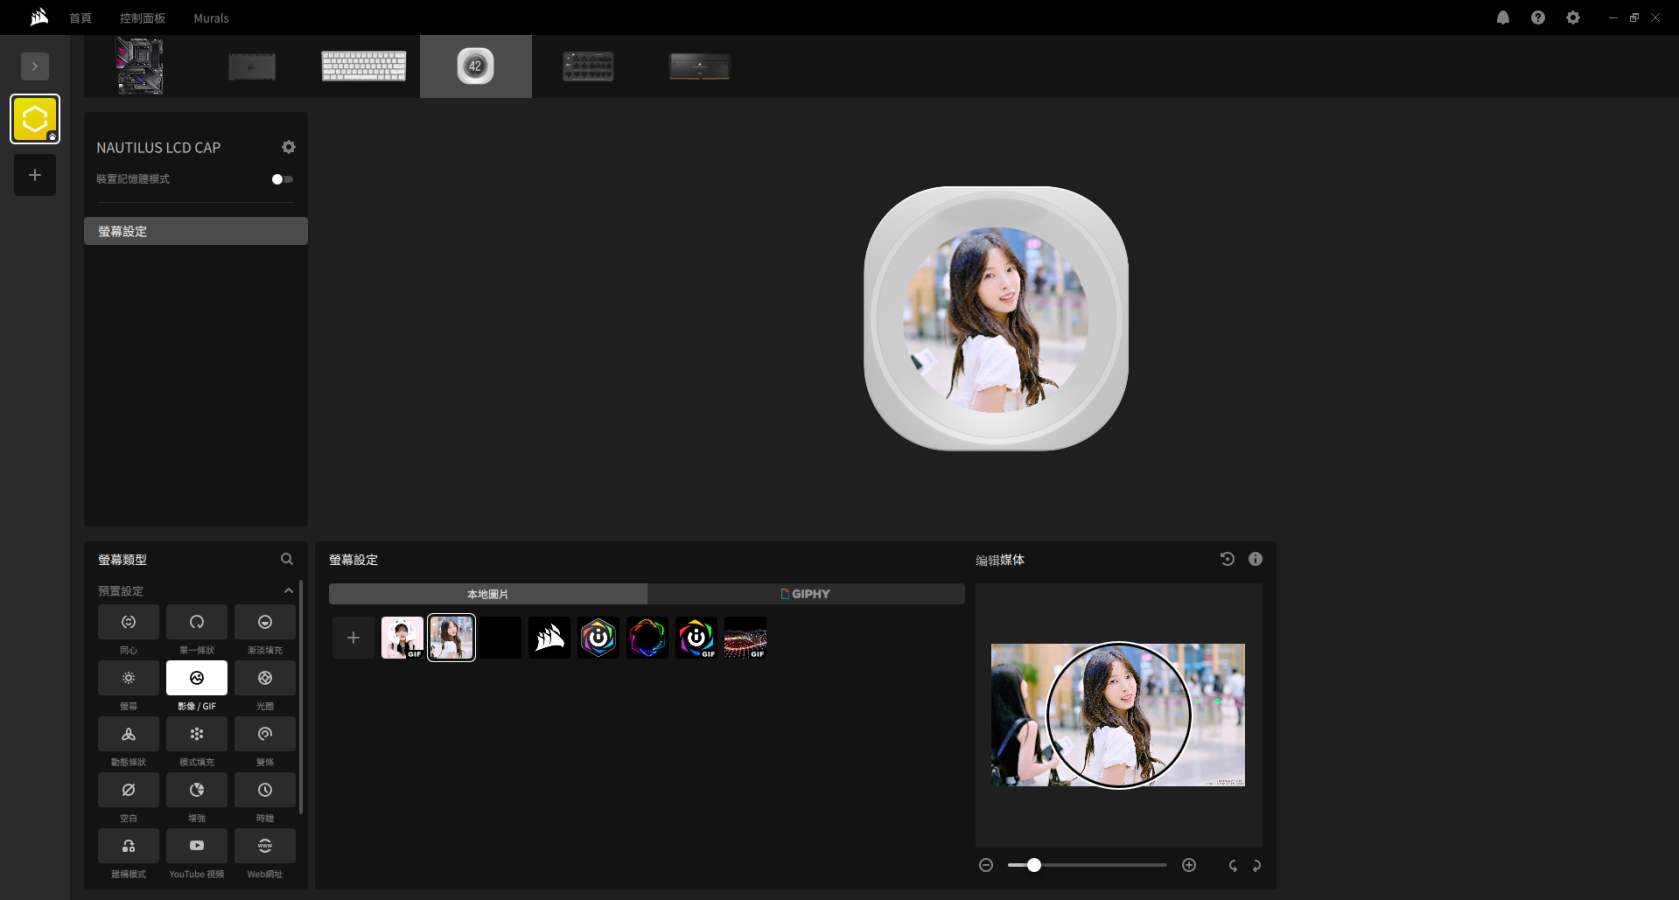Reset the media edit with the restore icon

pyautogui.click(x=1227, y=560)
